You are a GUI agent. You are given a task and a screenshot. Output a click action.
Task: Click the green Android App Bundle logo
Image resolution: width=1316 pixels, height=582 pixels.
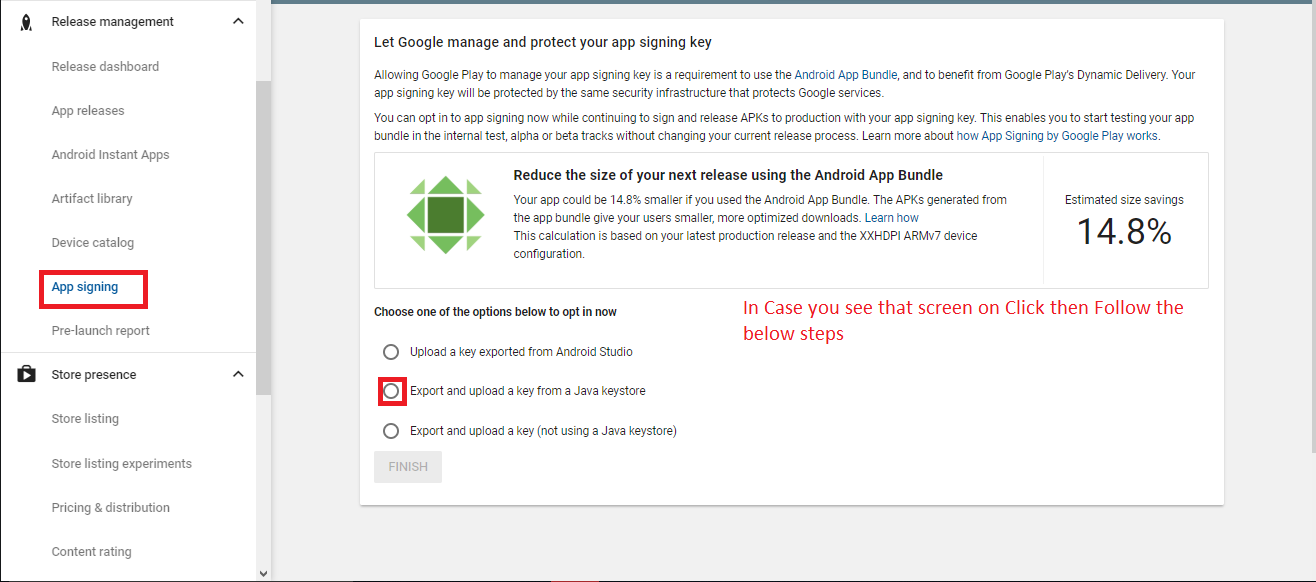pyautogui.click(x=445, y=215)
